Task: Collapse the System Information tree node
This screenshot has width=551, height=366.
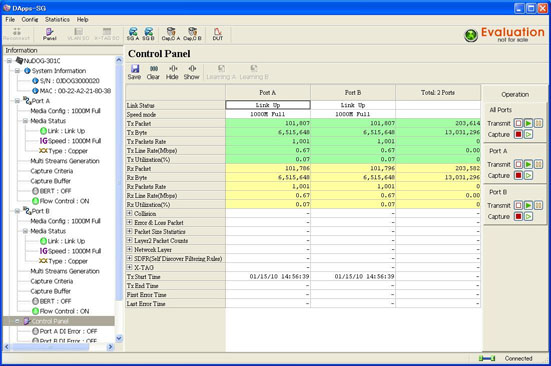Action: (x=17, y=71)
